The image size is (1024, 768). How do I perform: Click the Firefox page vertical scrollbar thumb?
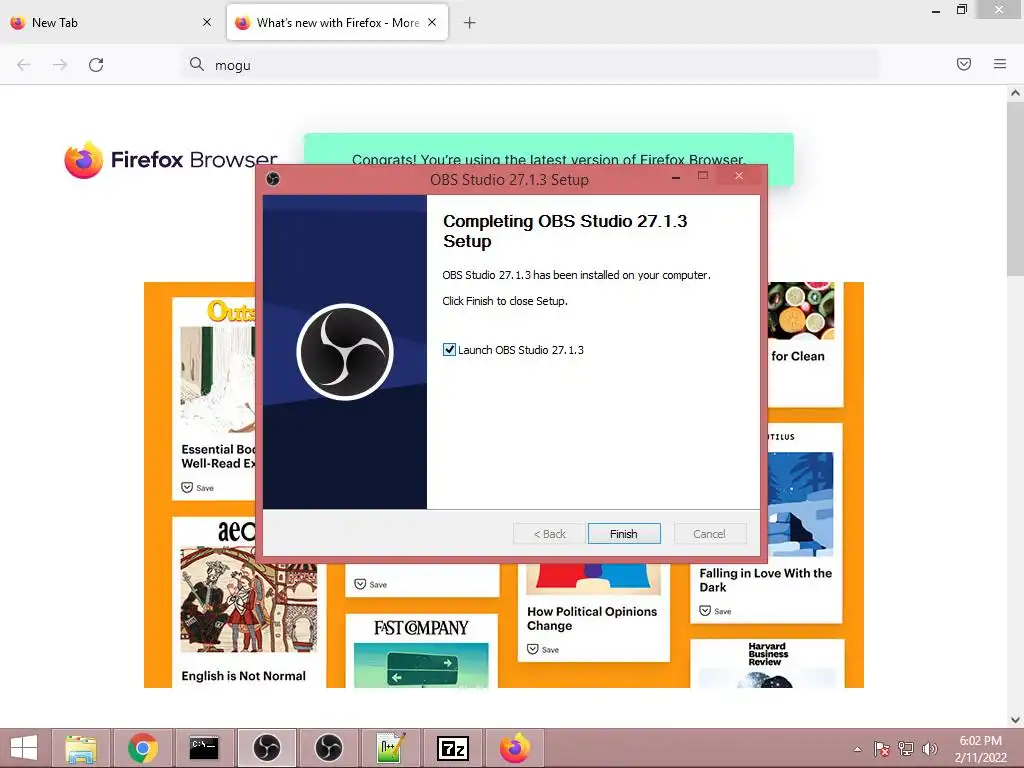pyautogui.click(x=1015, y=189)
